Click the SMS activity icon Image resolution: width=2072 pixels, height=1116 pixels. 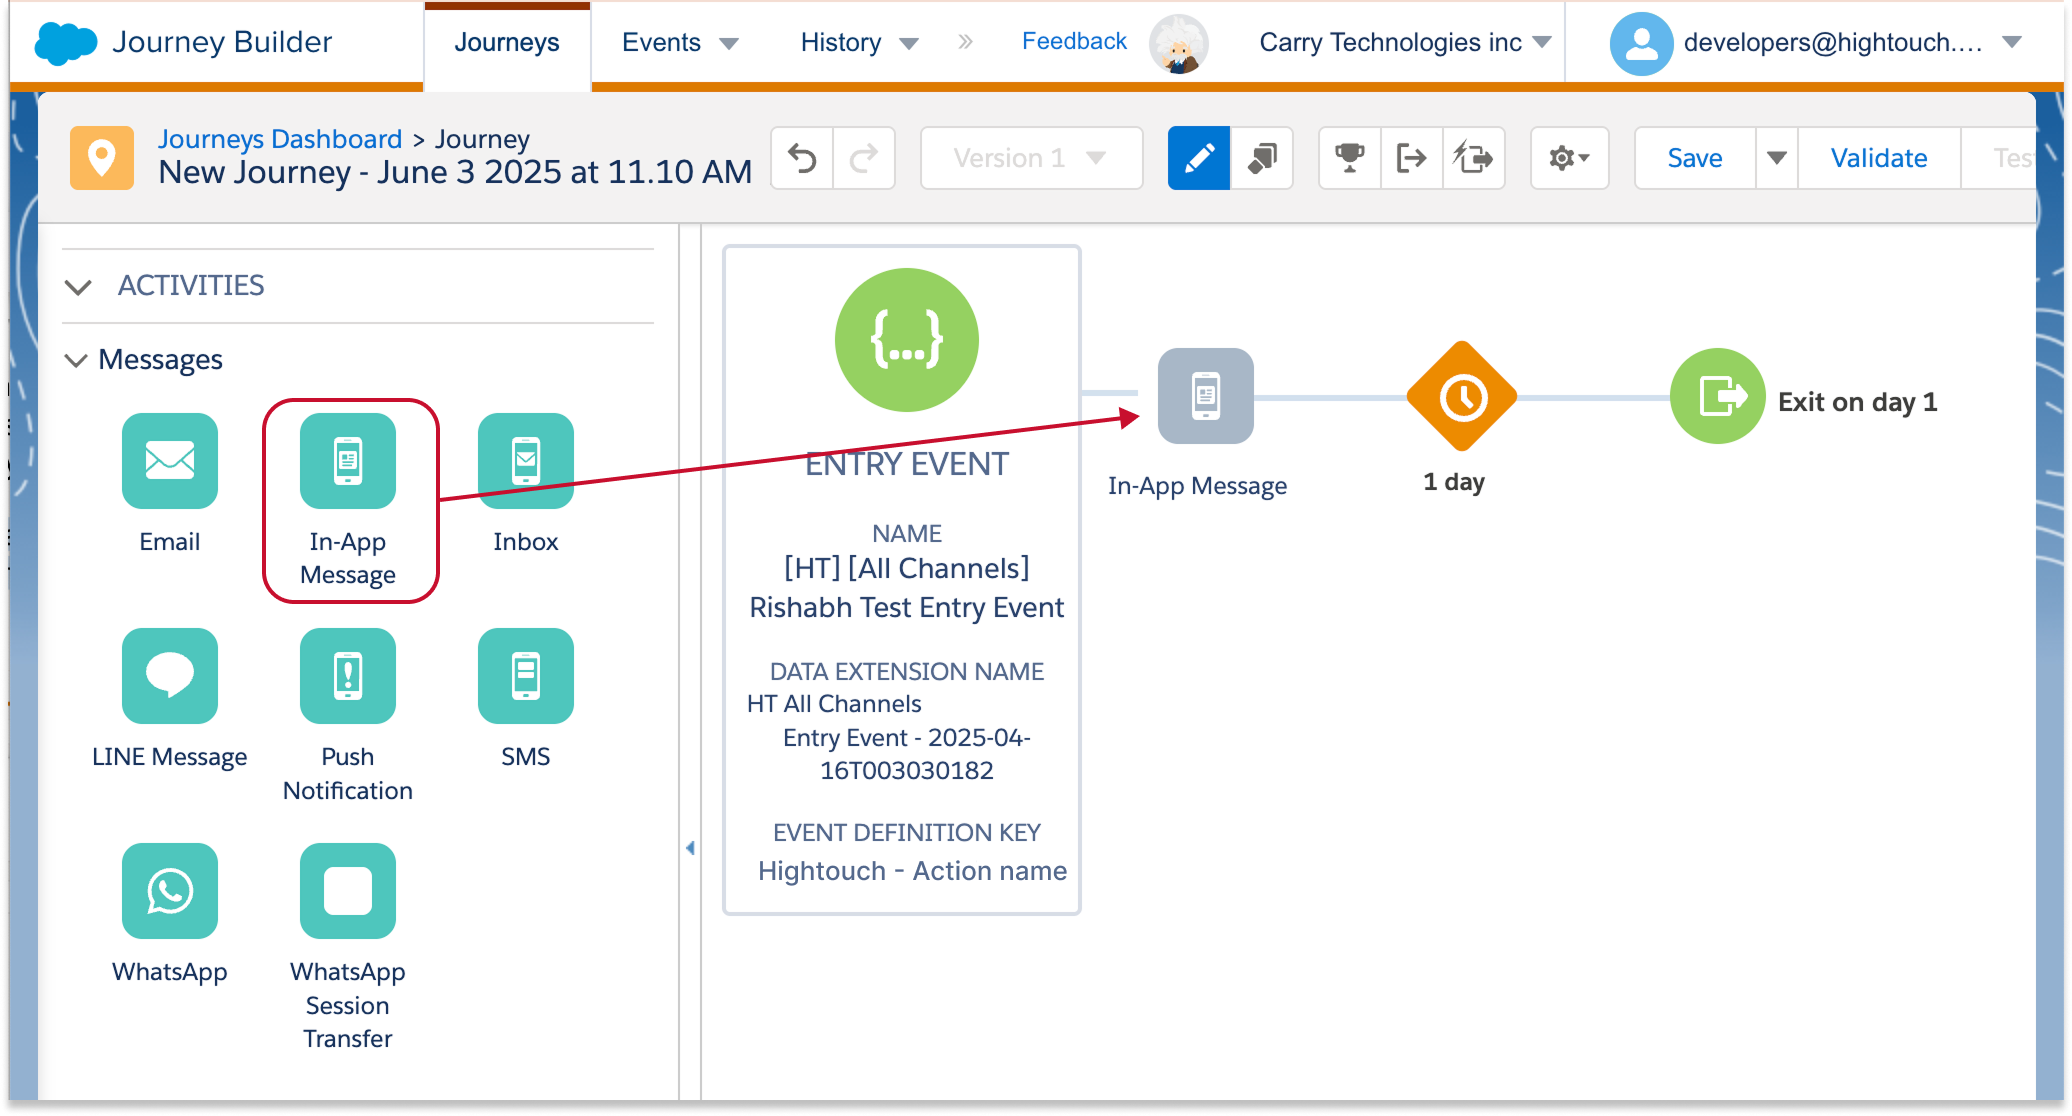[525, 676]
